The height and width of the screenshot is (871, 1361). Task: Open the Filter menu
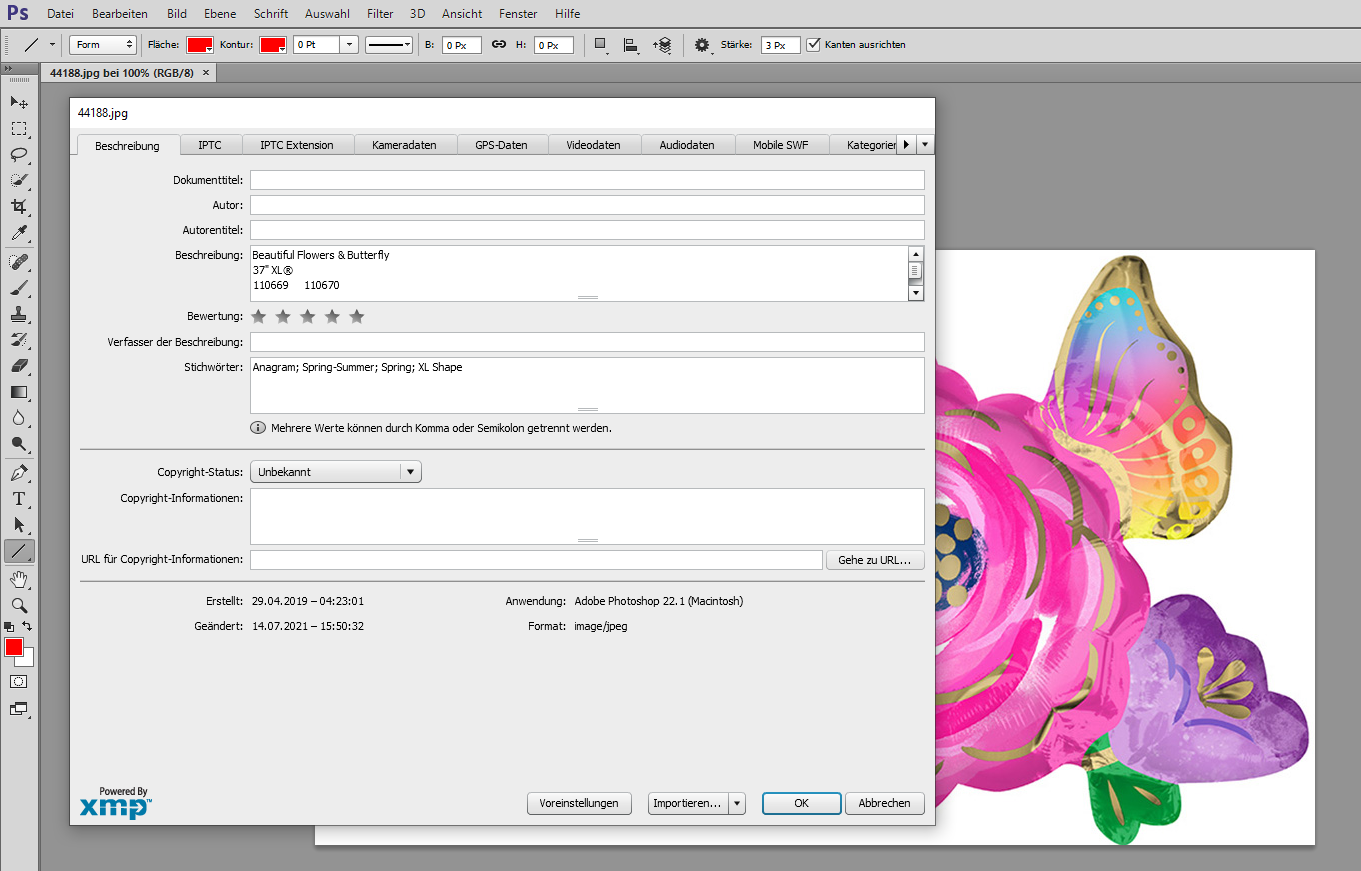tap(379, 13)
